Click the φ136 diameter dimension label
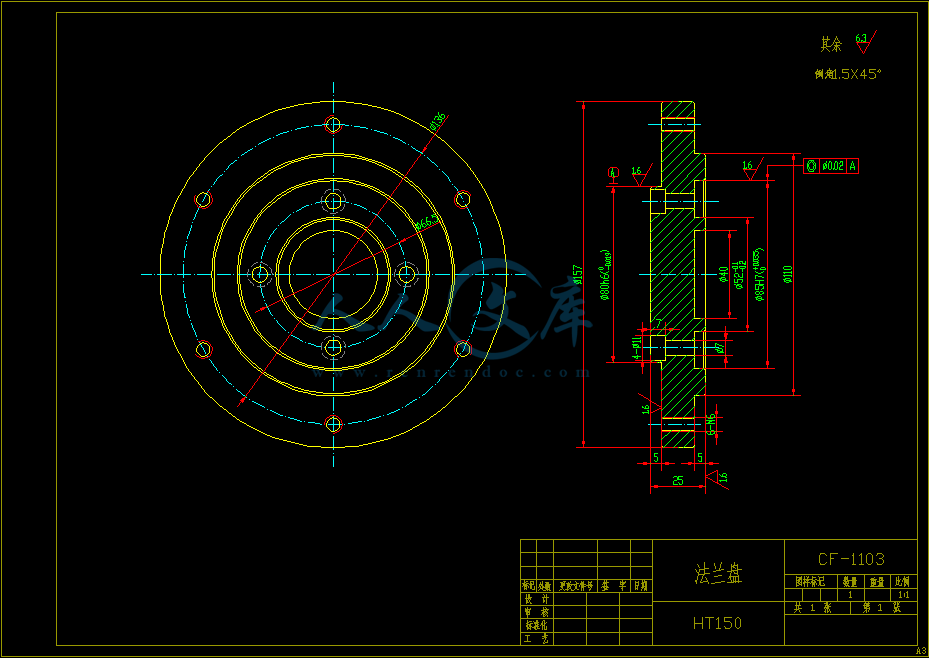The width and height of the screenshot is (929, 658). [437, 121]
